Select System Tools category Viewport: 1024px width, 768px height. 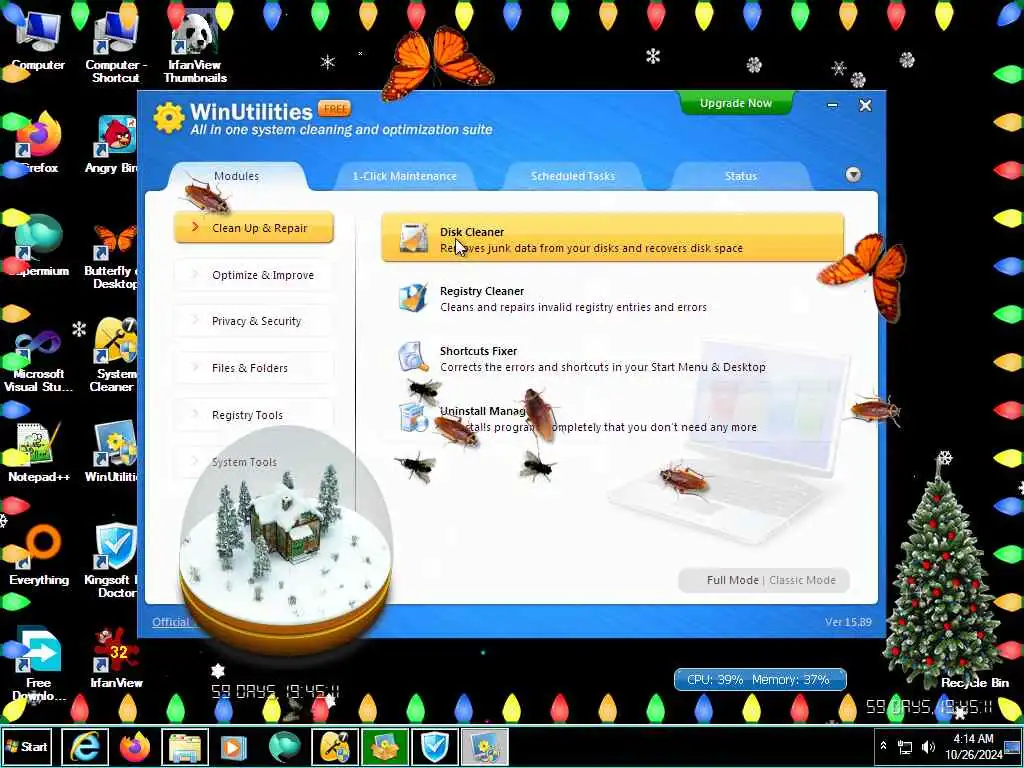254,462
